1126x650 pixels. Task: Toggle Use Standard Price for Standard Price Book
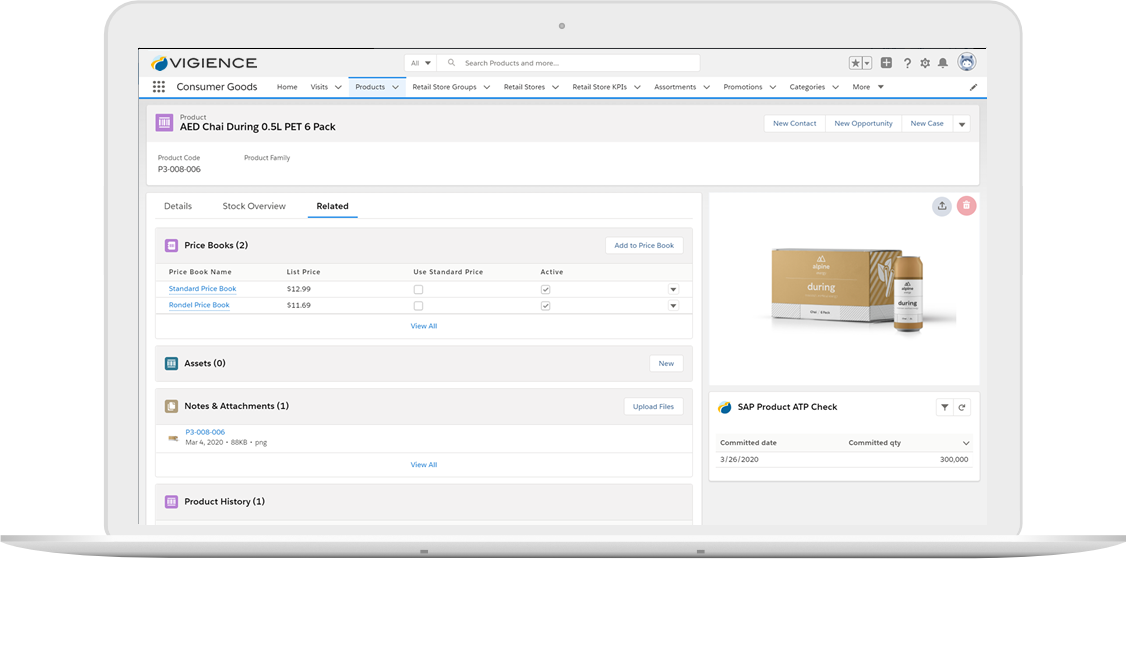tap(419, 289)
